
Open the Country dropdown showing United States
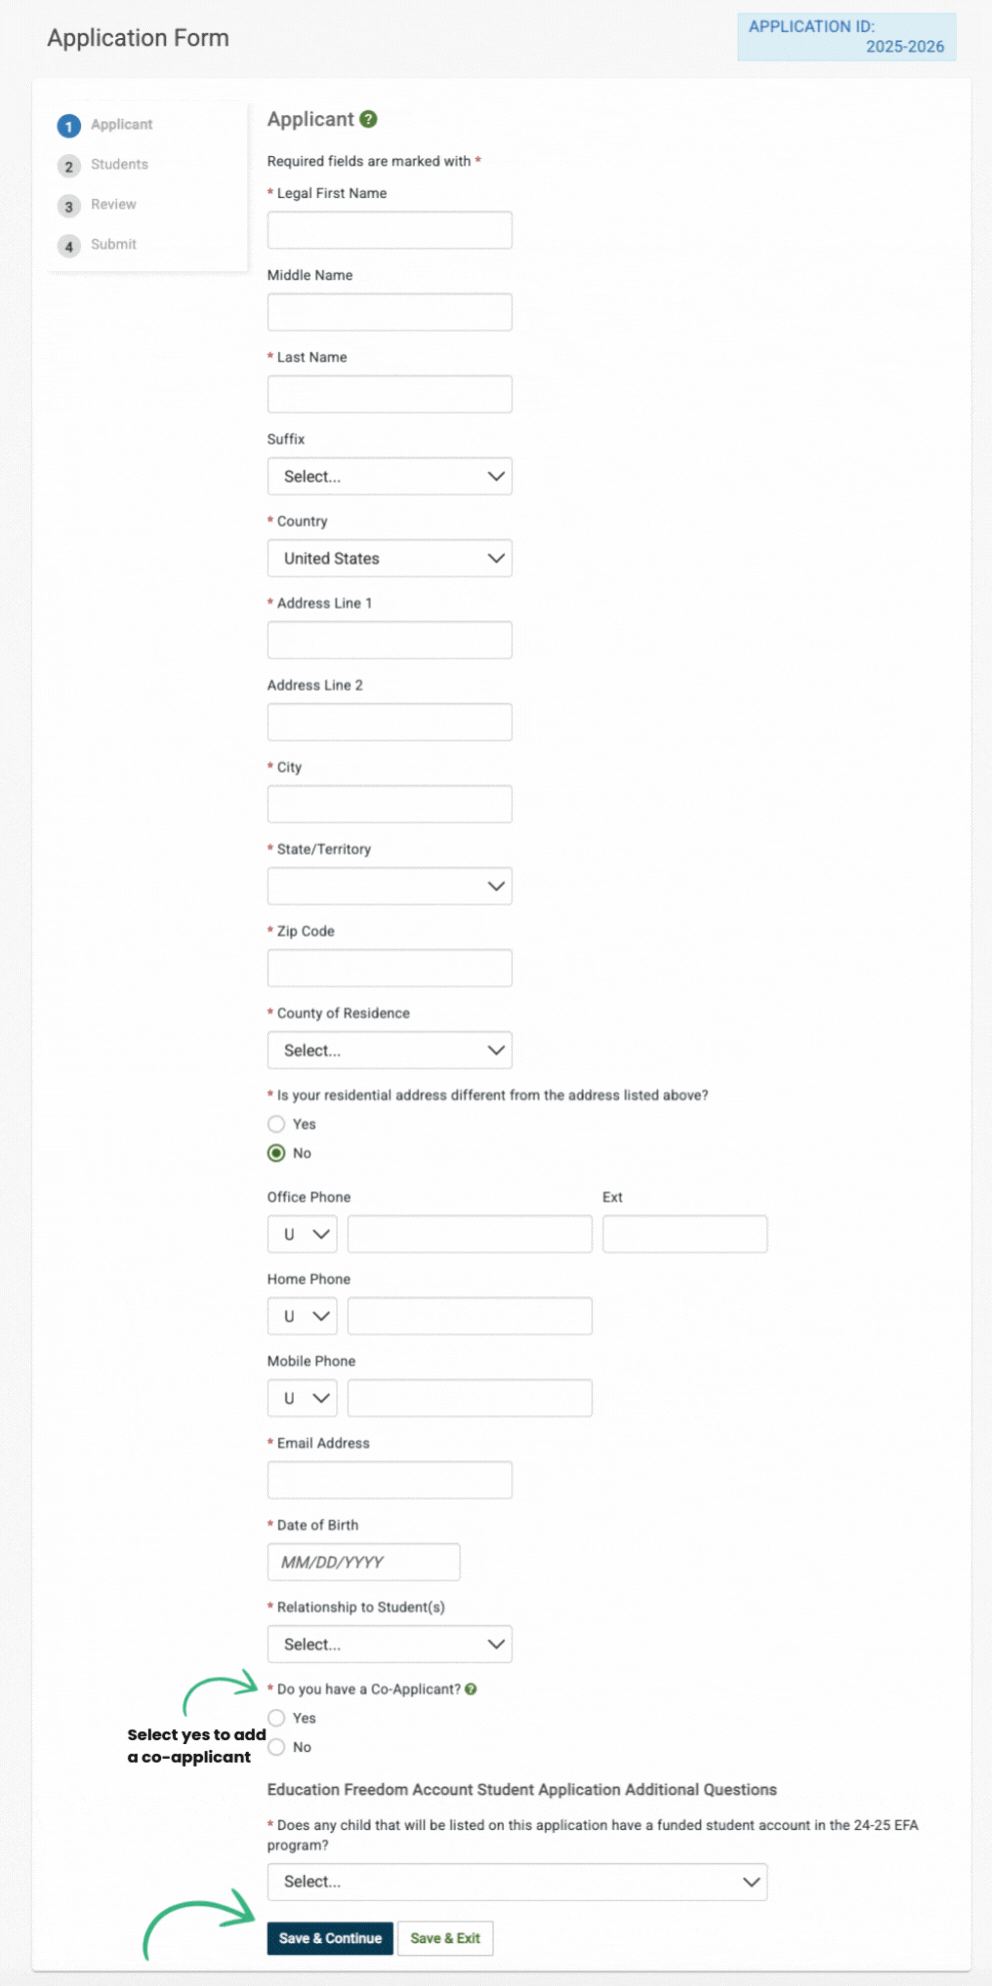click(x=389, y=558)
